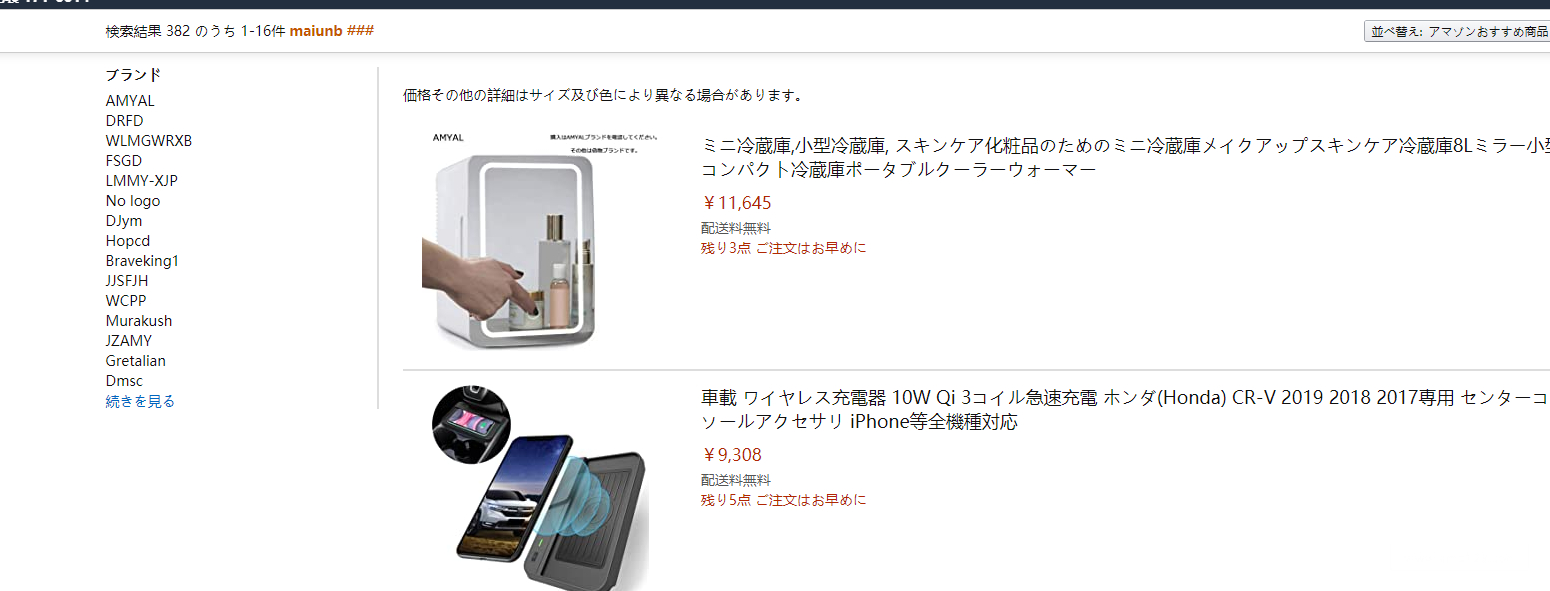Expand brand list with 続きを見る
Image resolution: width=1550 pixels, height=591 pixels.
coord(140,401)
